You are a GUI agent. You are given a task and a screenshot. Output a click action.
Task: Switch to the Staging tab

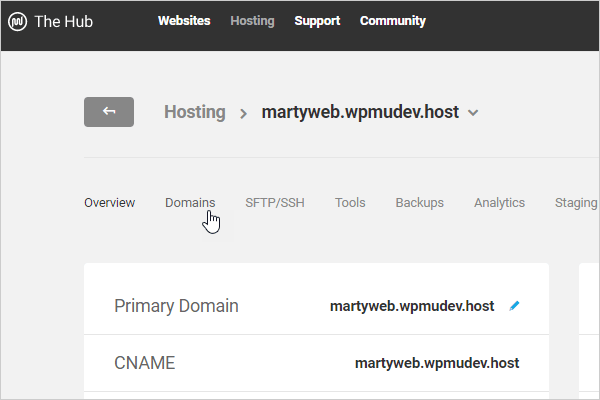576,202
